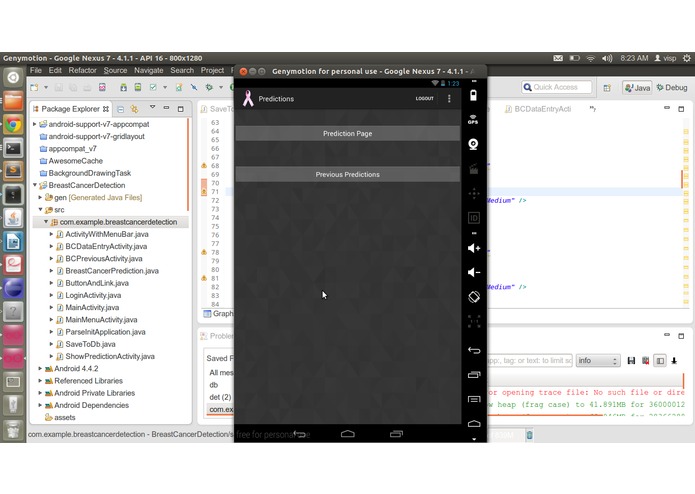The width and height of the screenshot is (695, 494).
Task: Collapse src folder
Action: coord(40,210)
